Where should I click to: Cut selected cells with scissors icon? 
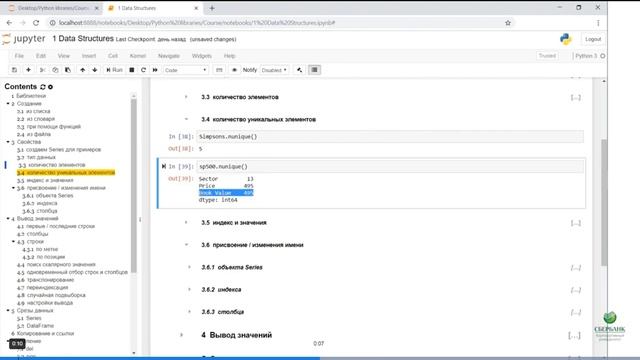[42, 70]
